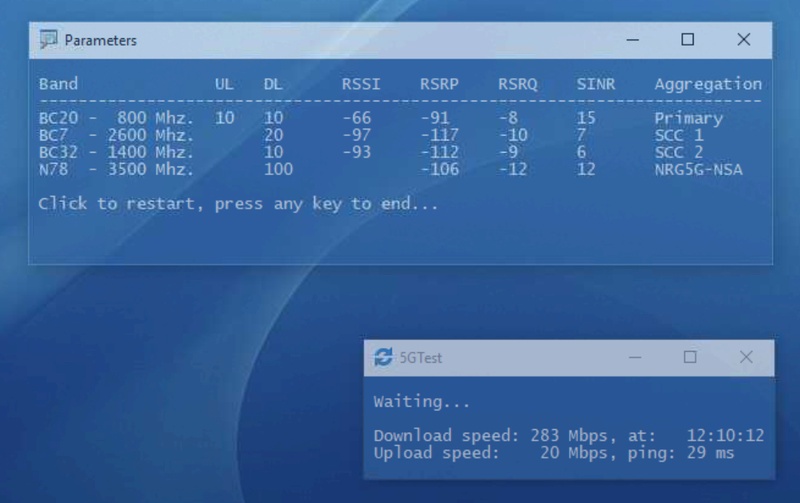This screenshot has width=800, height=503.
Task: Click the RSRQ column header
Action: (518, 84)
